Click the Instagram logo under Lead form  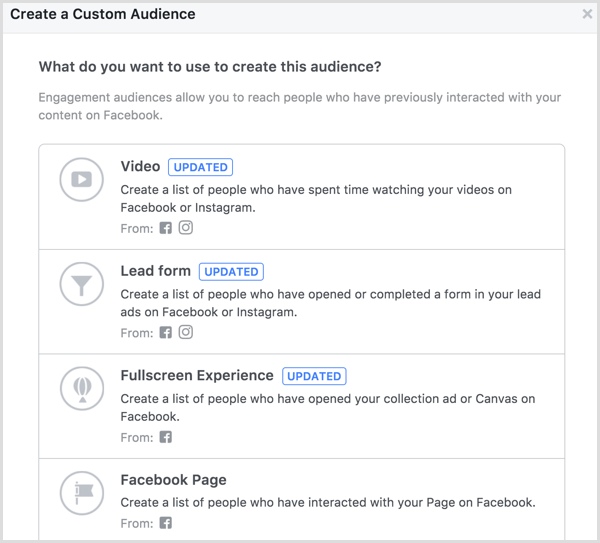pos(186,332)
